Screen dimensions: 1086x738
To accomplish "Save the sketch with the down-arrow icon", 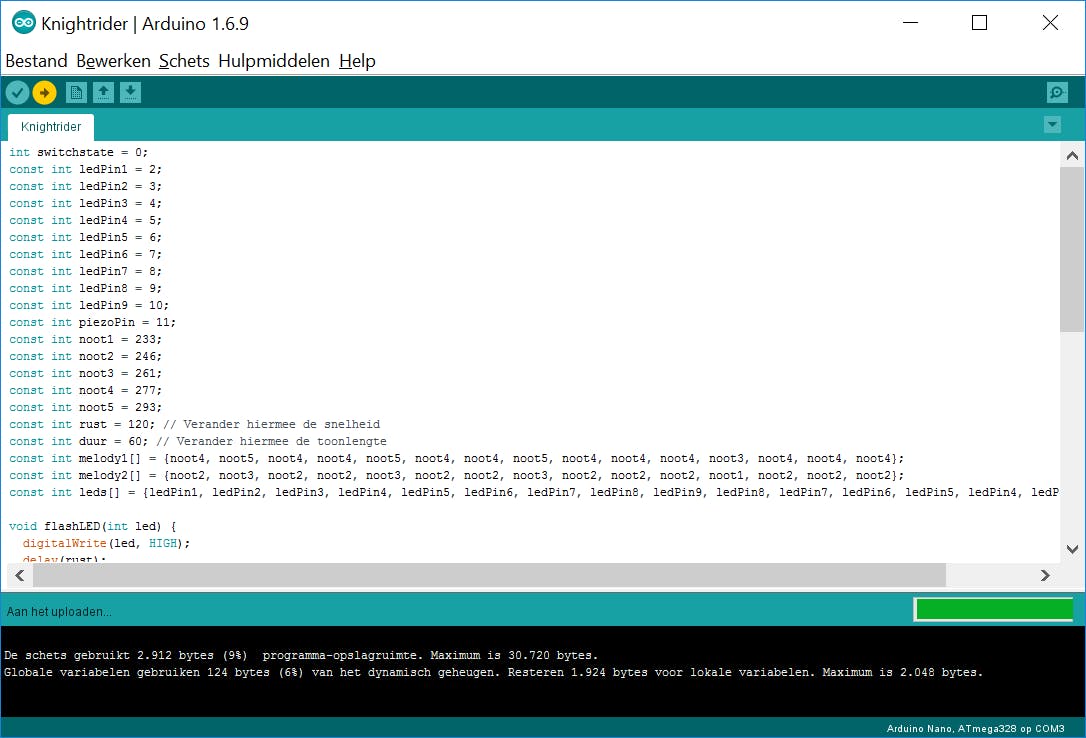I will click(130, 92).
